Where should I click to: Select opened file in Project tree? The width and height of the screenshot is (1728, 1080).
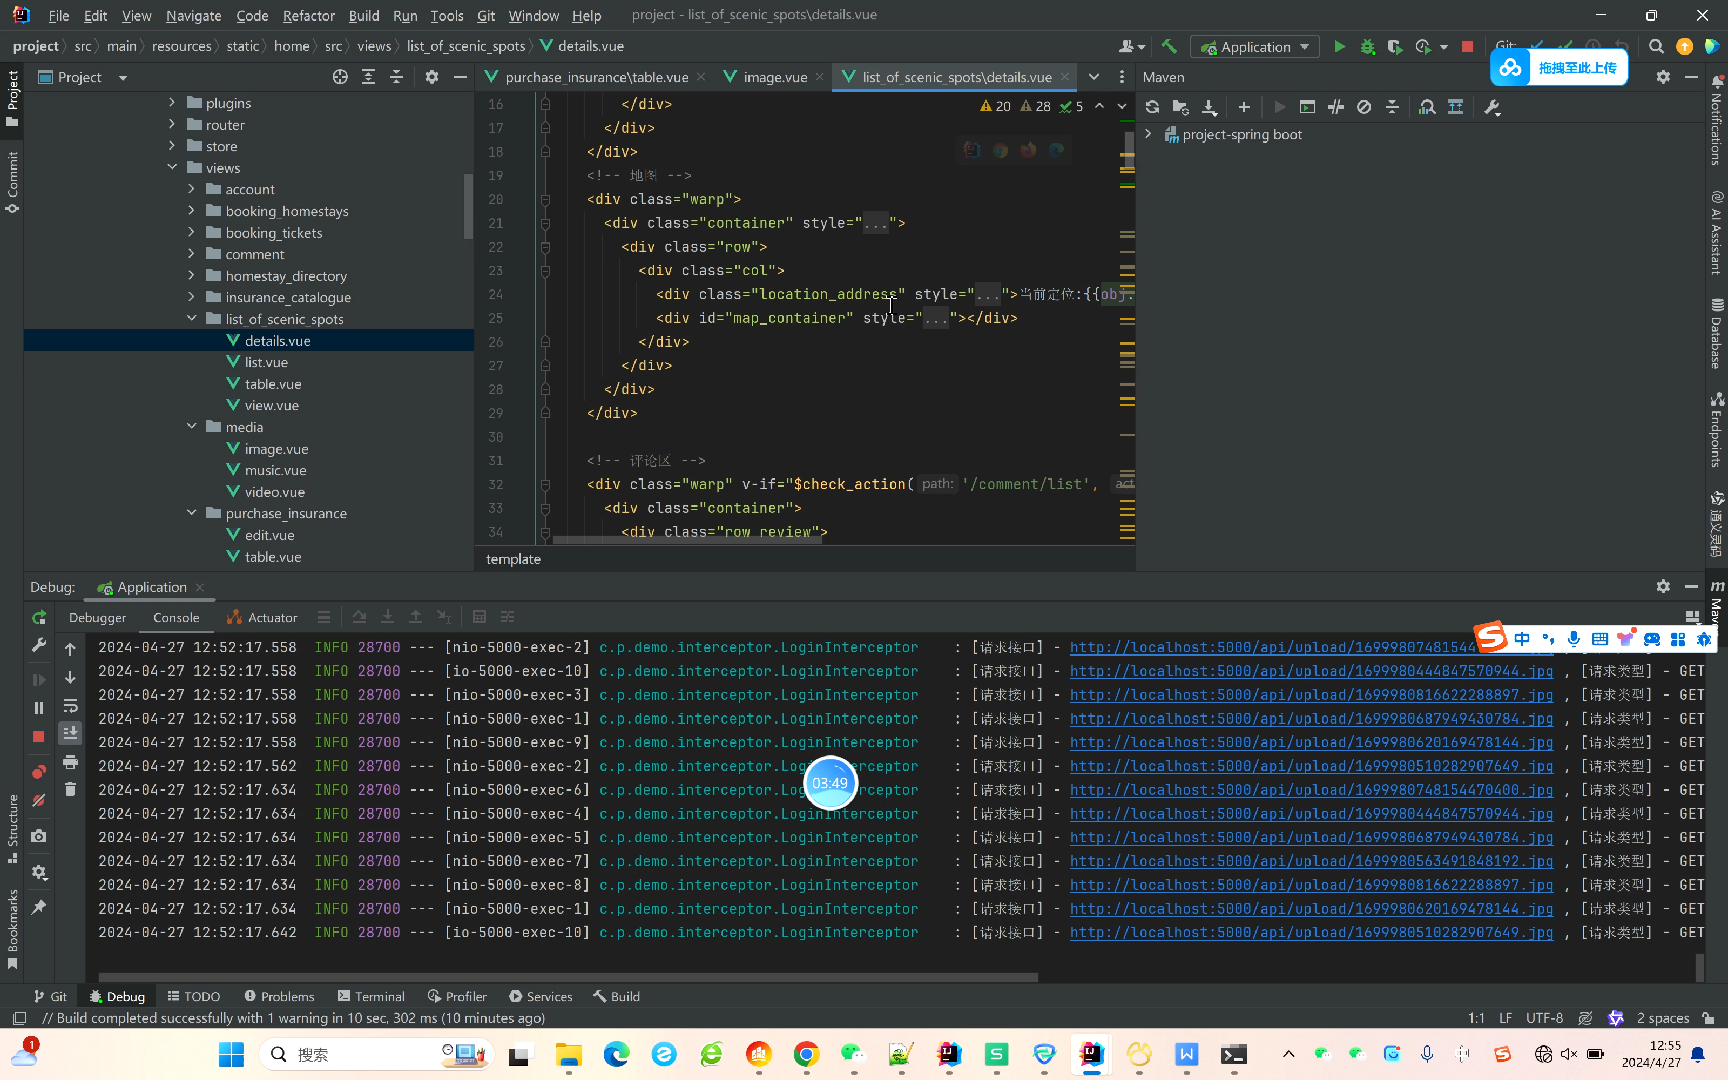pos(340,77)
